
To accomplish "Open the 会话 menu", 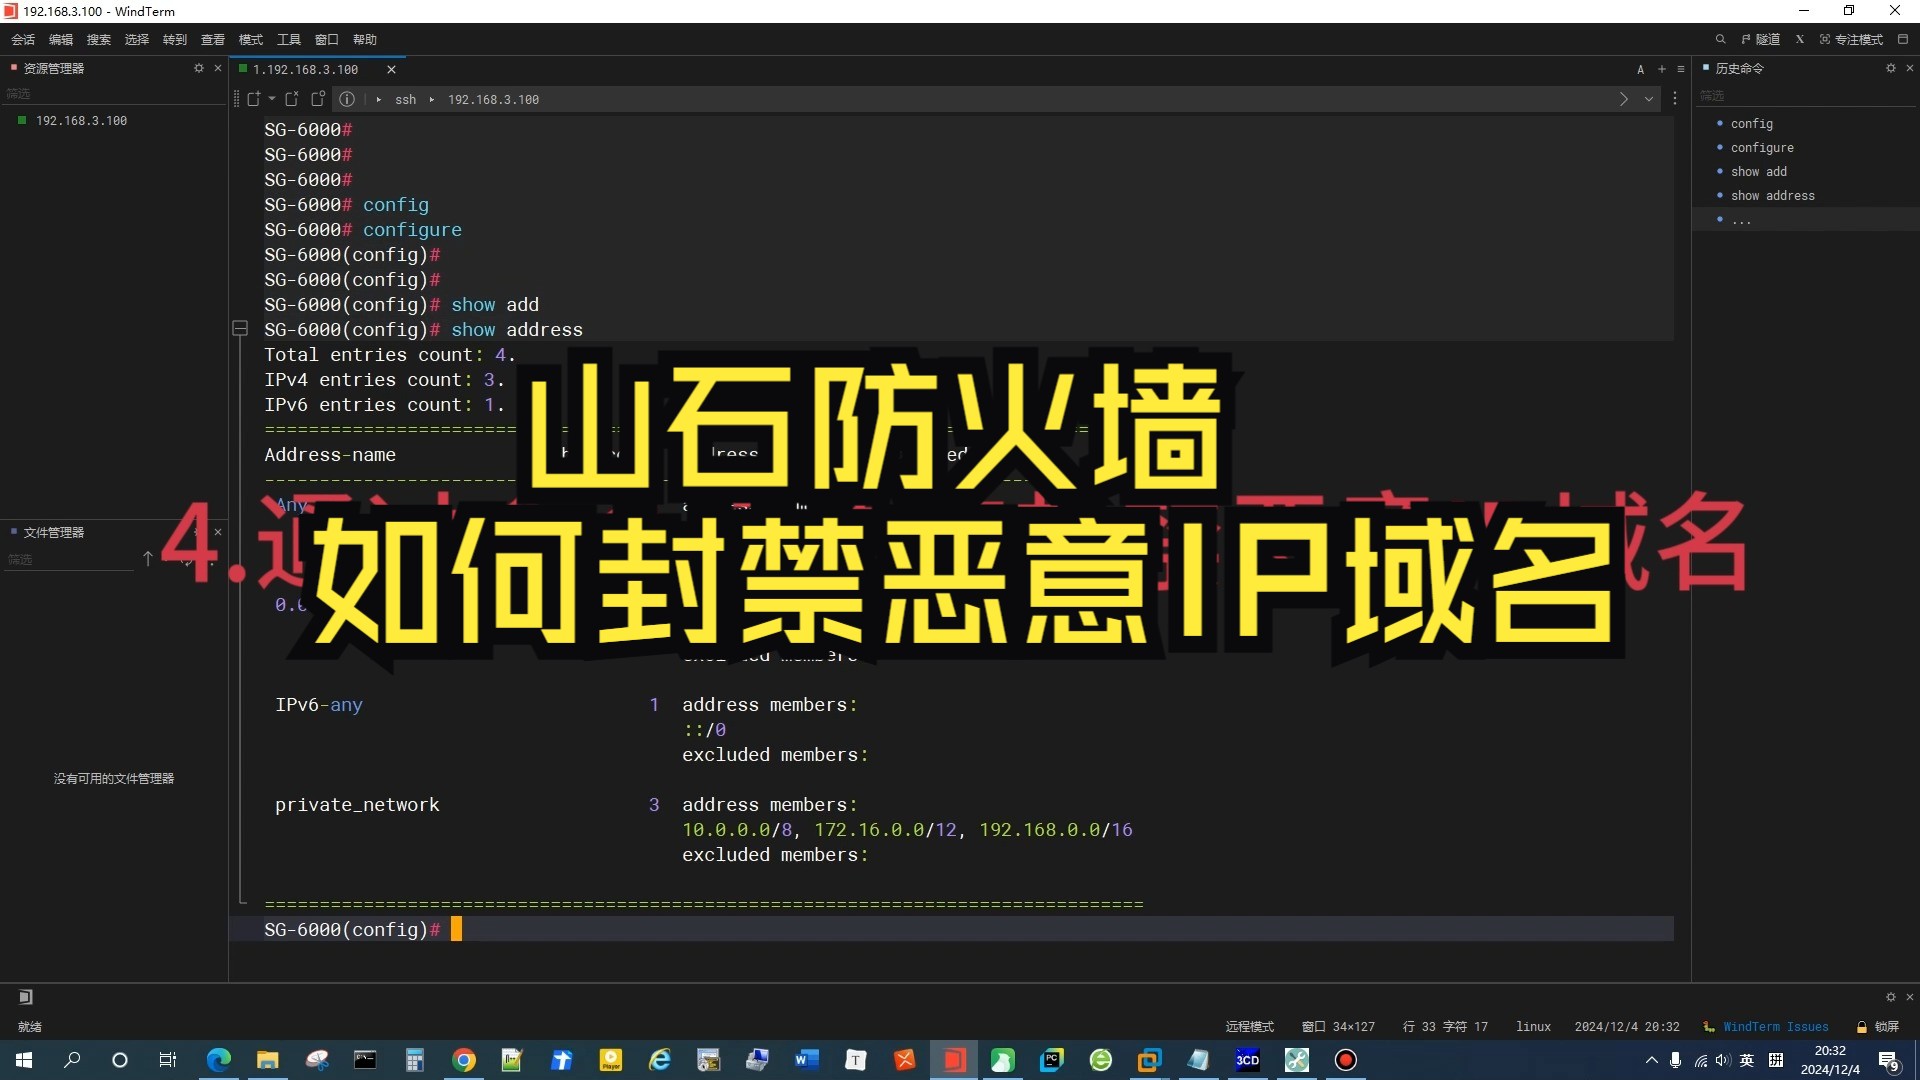I will pyautogui.click(x=23, y=40).
